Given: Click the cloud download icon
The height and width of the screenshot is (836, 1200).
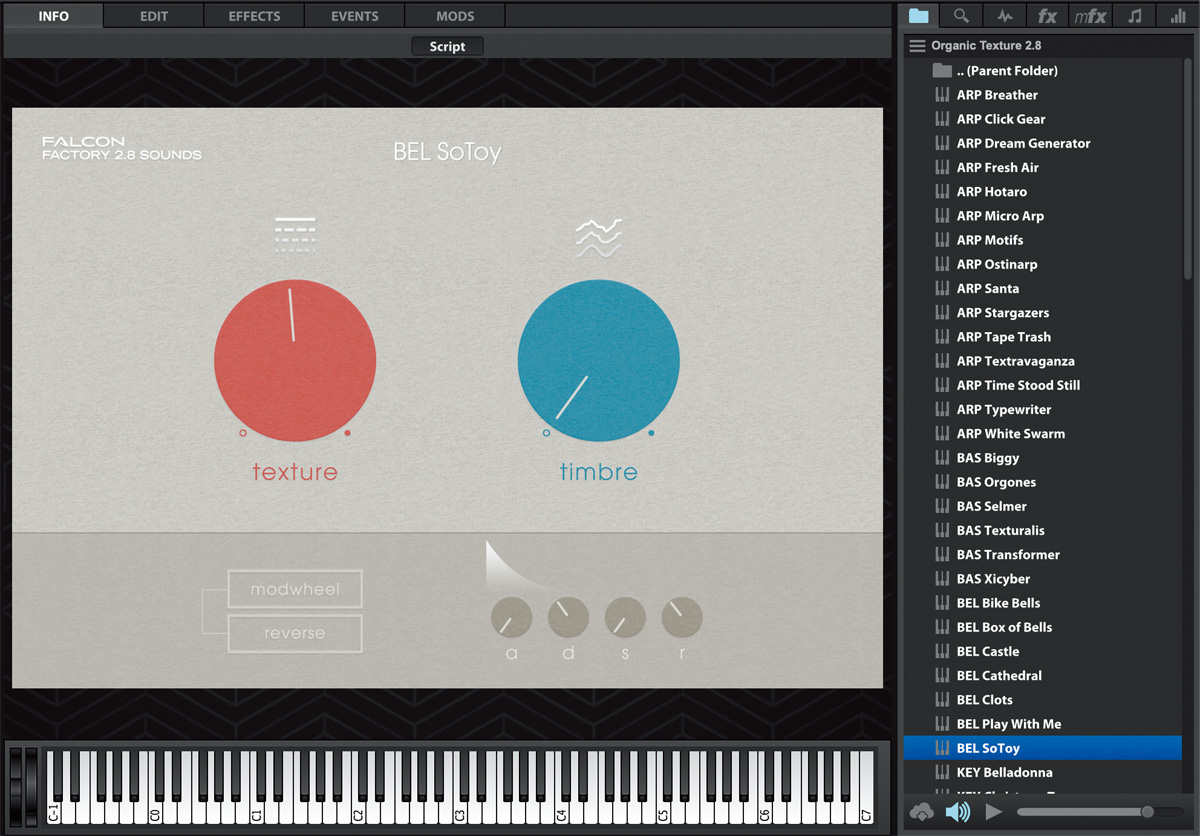Looking at the screenshot, I should point(922,812).
